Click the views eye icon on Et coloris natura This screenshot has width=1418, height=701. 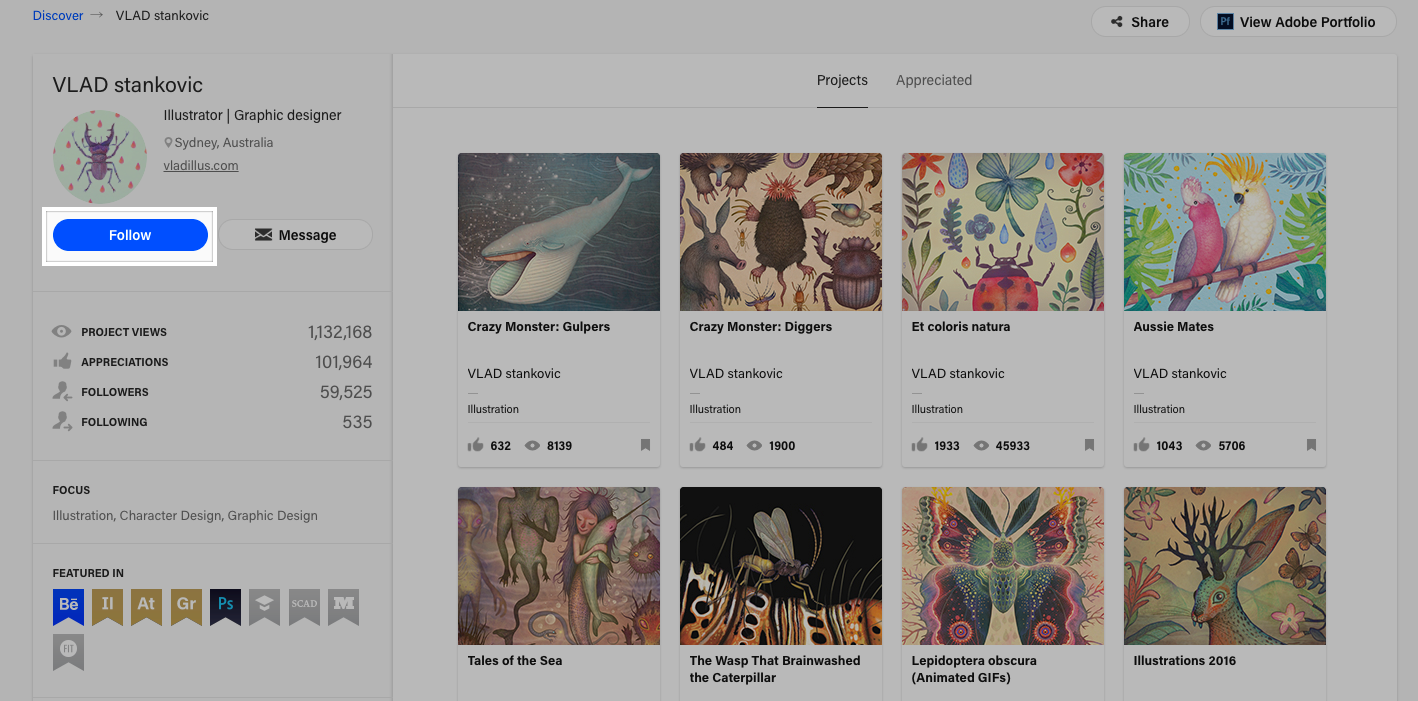(982, 445)
